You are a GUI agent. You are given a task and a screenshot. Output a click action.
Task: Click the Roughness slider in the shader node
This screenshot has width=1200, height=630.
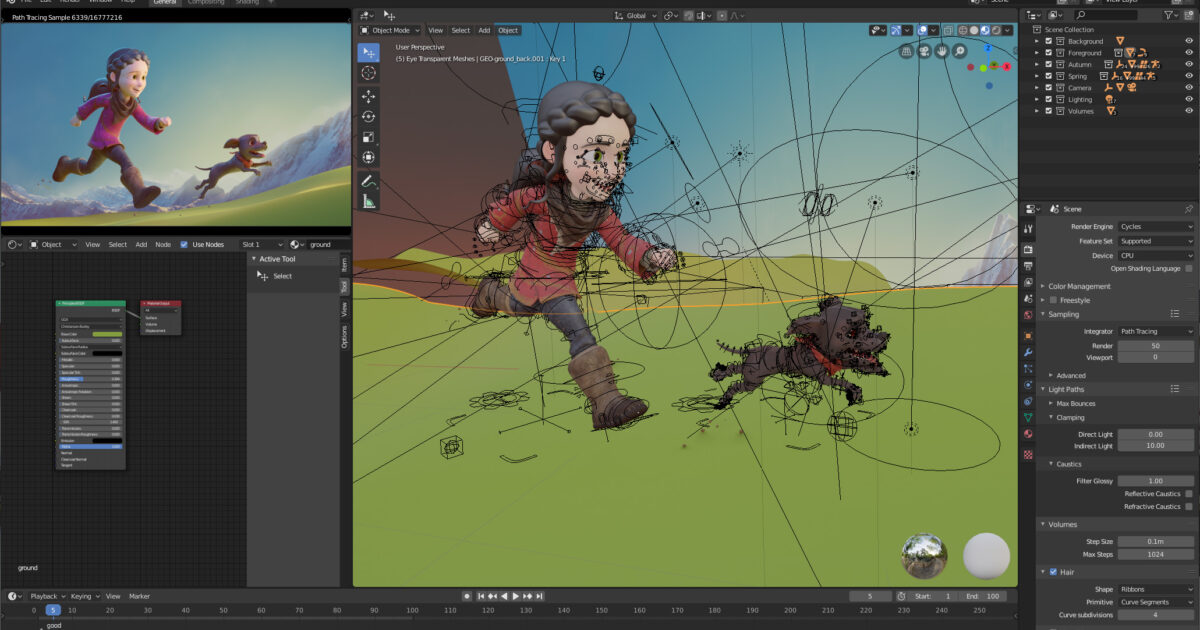click(91, 378)
